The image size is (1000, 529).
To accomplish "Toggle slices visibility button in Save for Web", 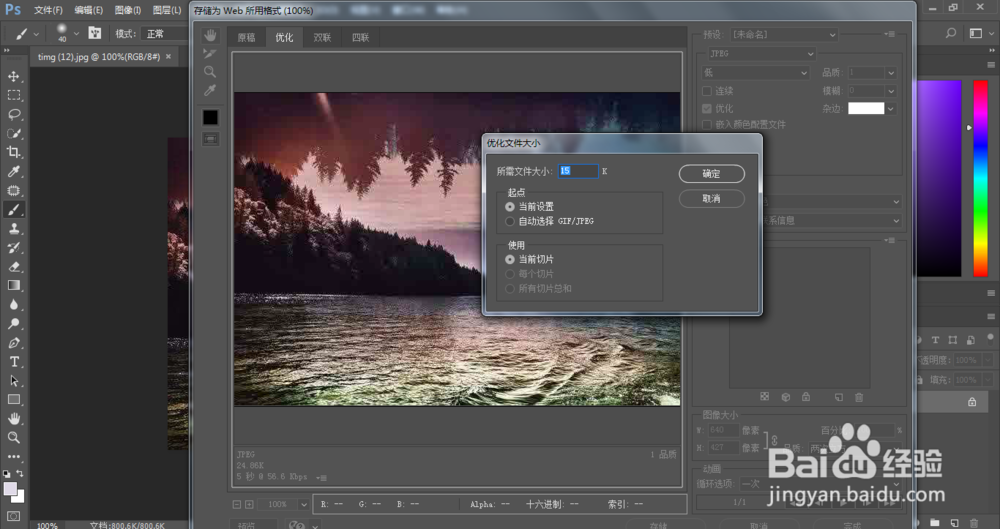I will pos(210,138).
